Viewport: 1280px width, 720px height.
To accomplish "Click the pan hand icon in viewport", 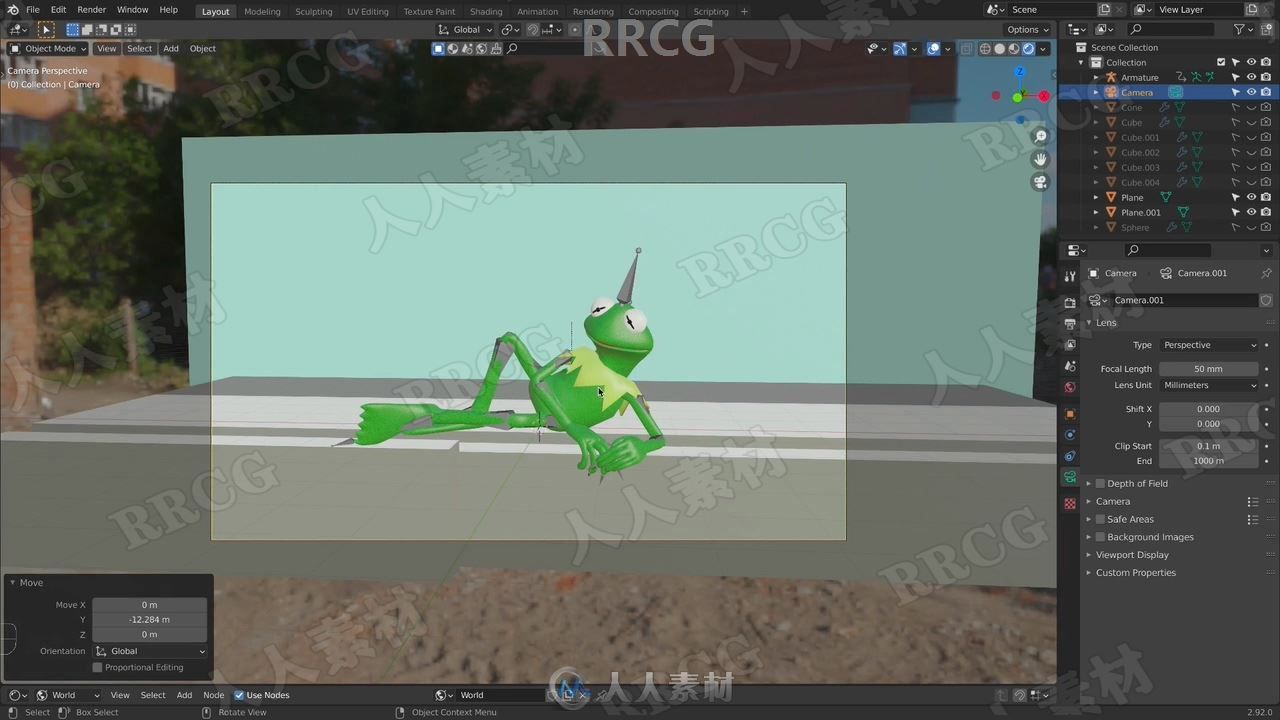I will (1040, 159).
